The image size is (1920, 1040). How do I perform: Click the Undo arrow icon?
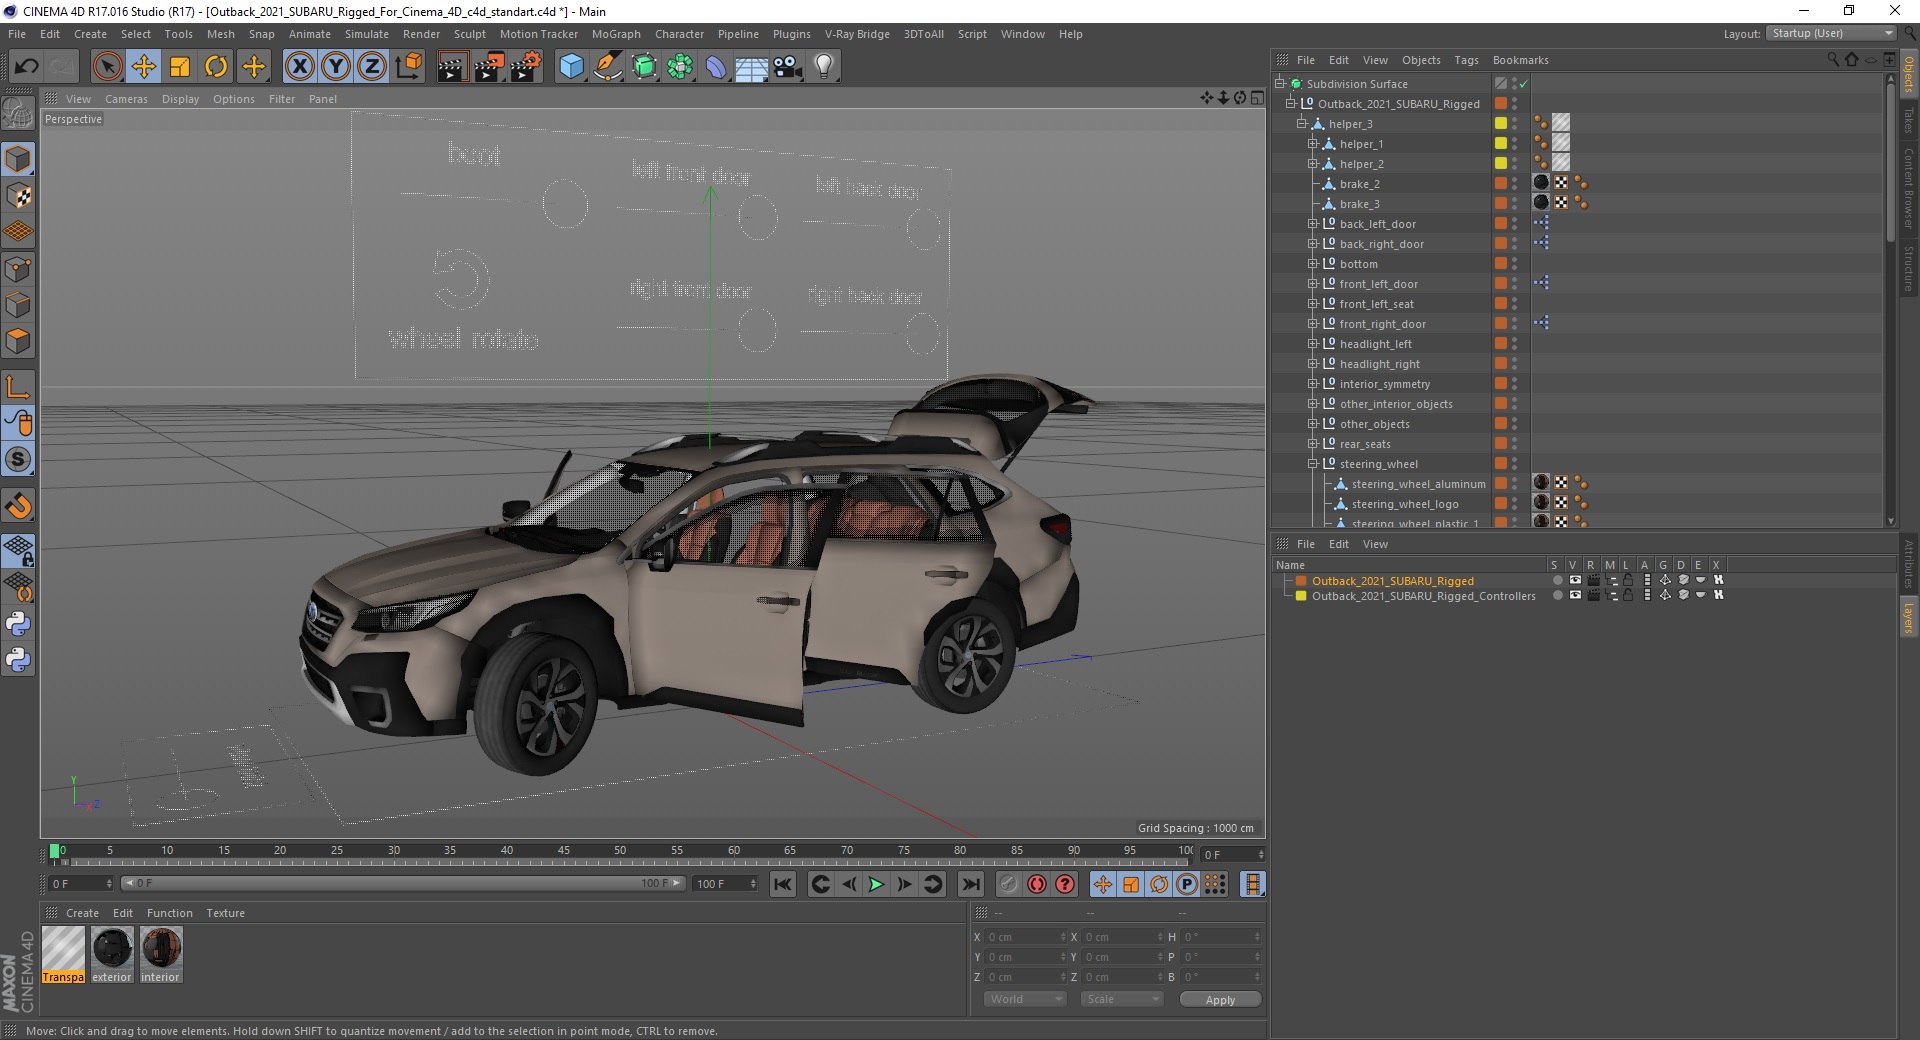click(x=27, y=67)
